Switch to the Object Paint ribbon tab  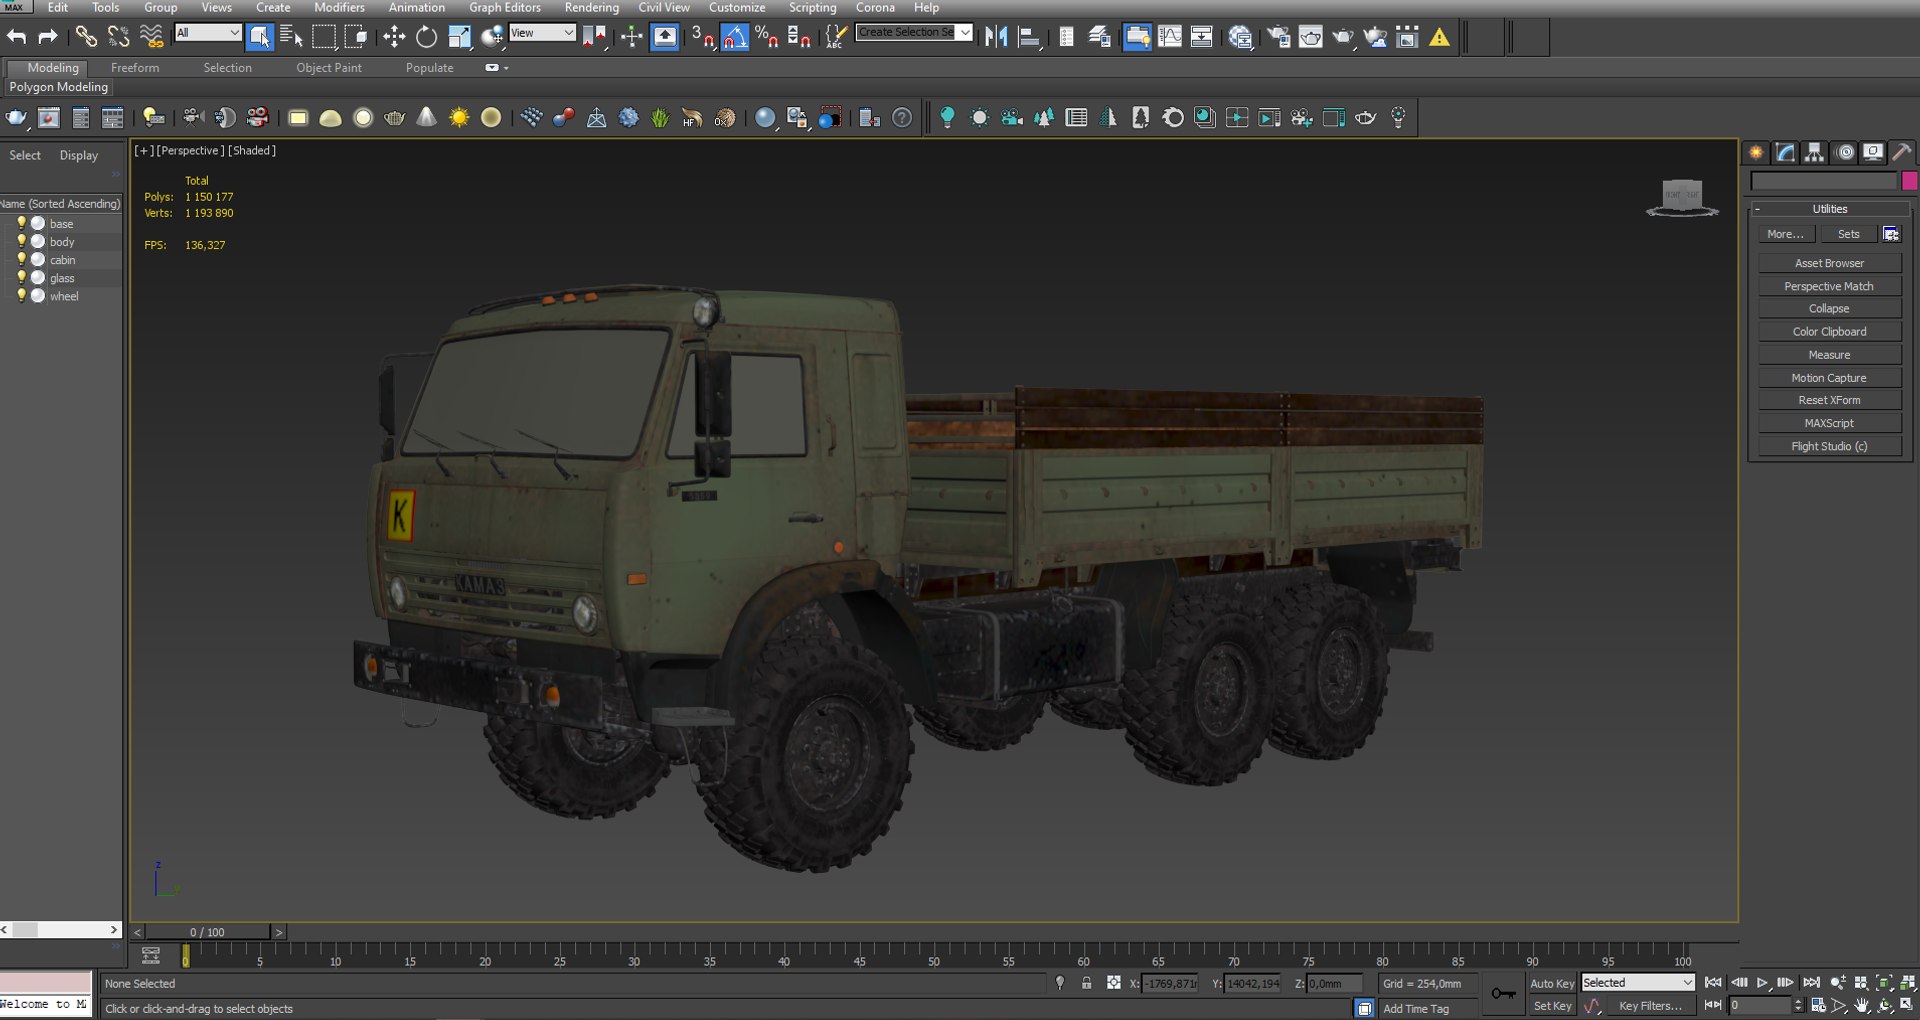pos(329,68)
